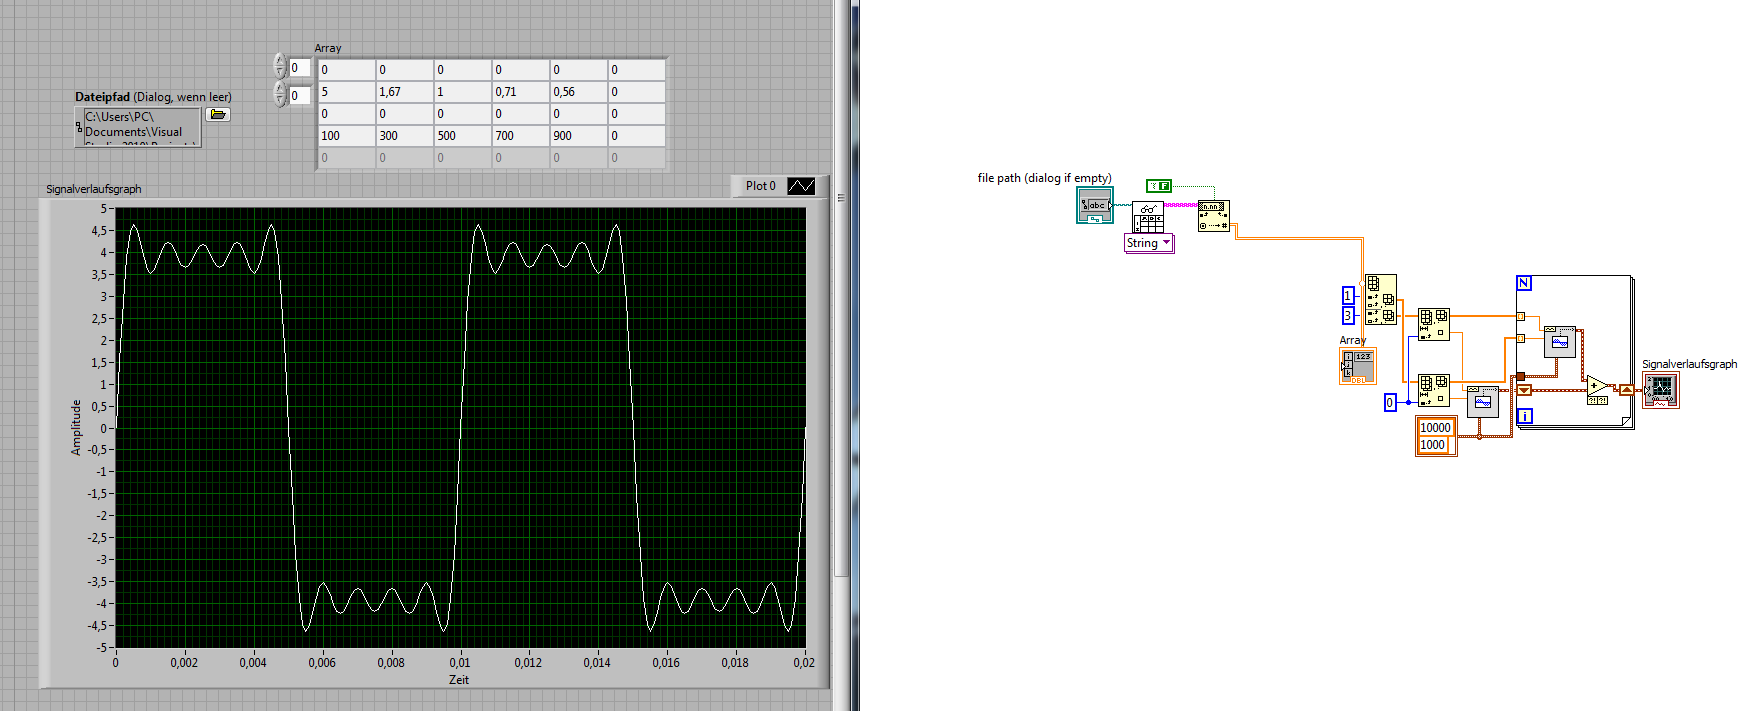Click the y-axis minimum value -5
This screenshot has height=711, width=1752.
click(101, 647)
